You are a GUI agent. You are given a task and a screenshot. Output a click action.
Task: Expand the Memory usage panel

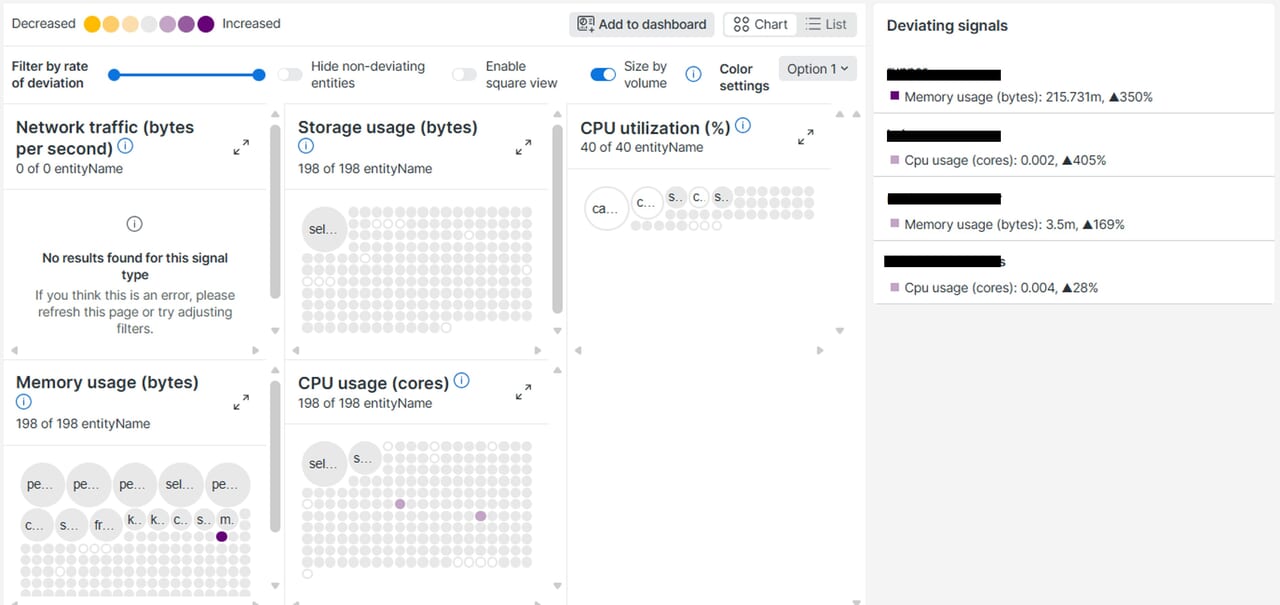coord(241,403)
